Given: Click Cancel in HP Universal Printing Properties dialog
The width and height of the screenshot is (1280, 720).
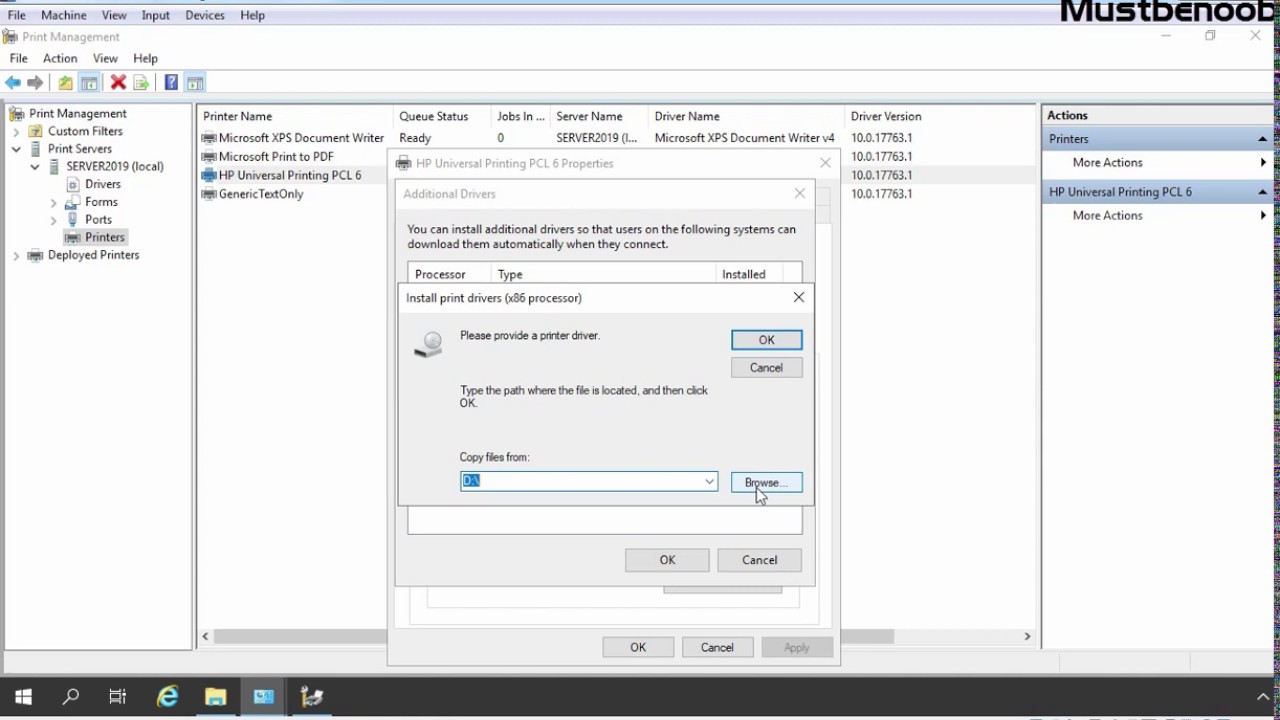Looking at the screenshot, I should click(x=717, y=647).
